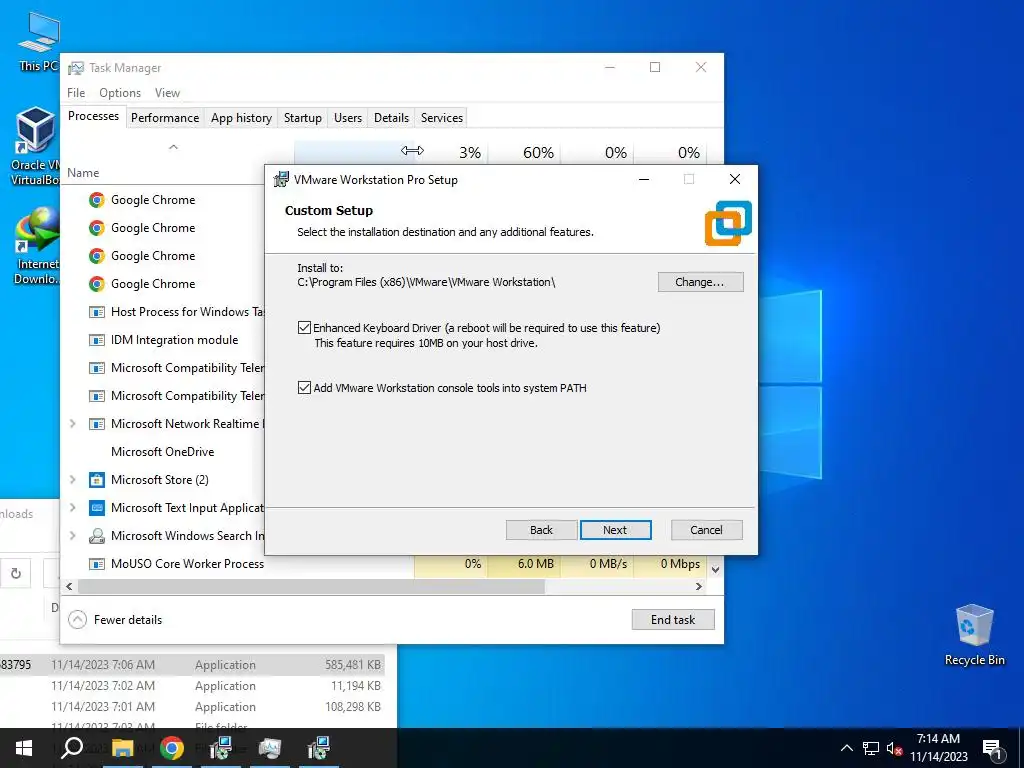Click Next in VMware setup
The image size is (1024, 768).
615,530
